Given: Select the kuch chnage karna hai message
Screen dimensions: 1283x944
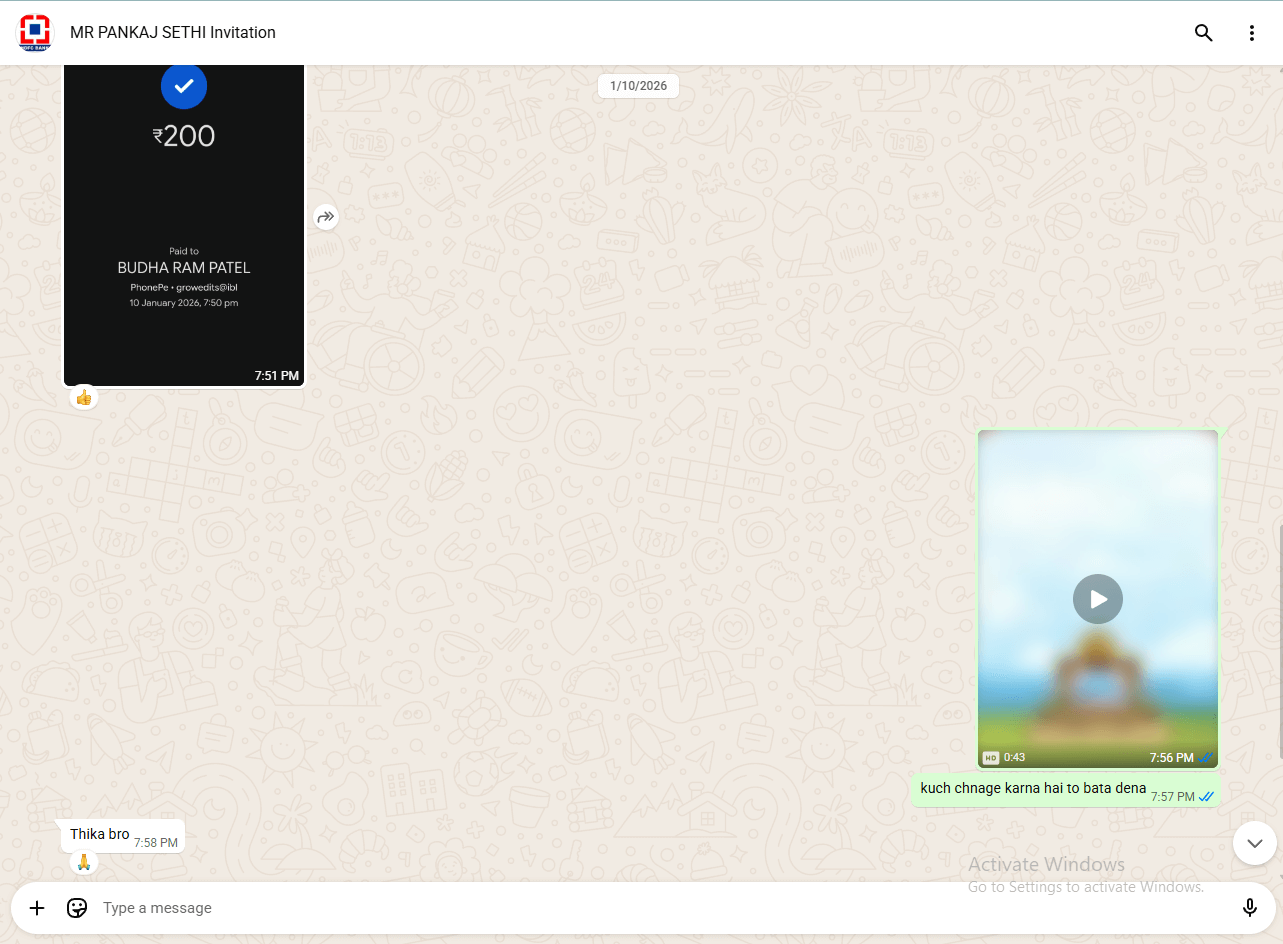Looking at the screenshot, I should tap(1032, 789).
